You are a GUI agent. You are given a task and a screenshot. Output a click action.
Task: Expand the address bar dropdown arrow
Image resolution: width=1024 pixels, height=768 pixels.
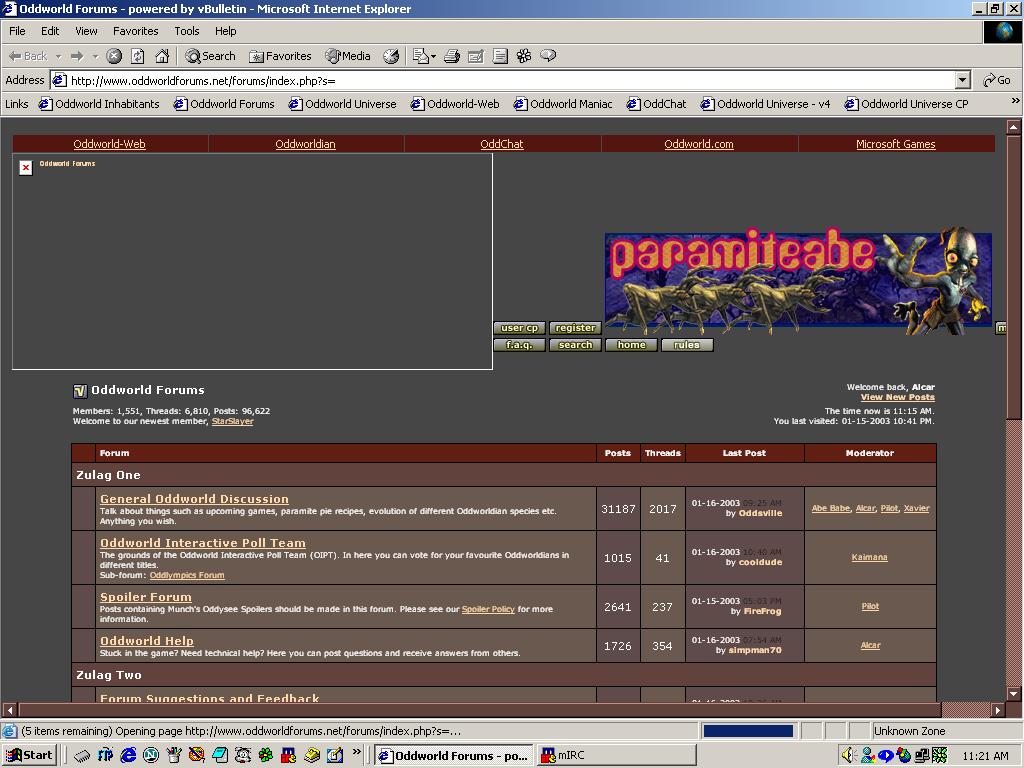[962, 80]
